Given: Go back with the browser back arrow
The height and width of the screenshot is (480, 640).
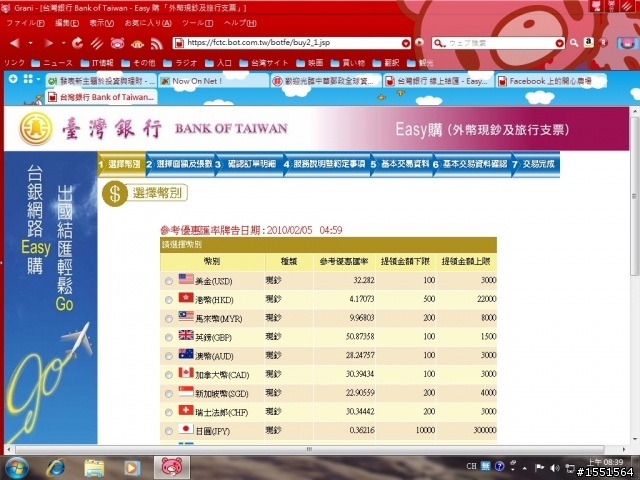Looking at the screenshot, I should [x=15, y=43].
